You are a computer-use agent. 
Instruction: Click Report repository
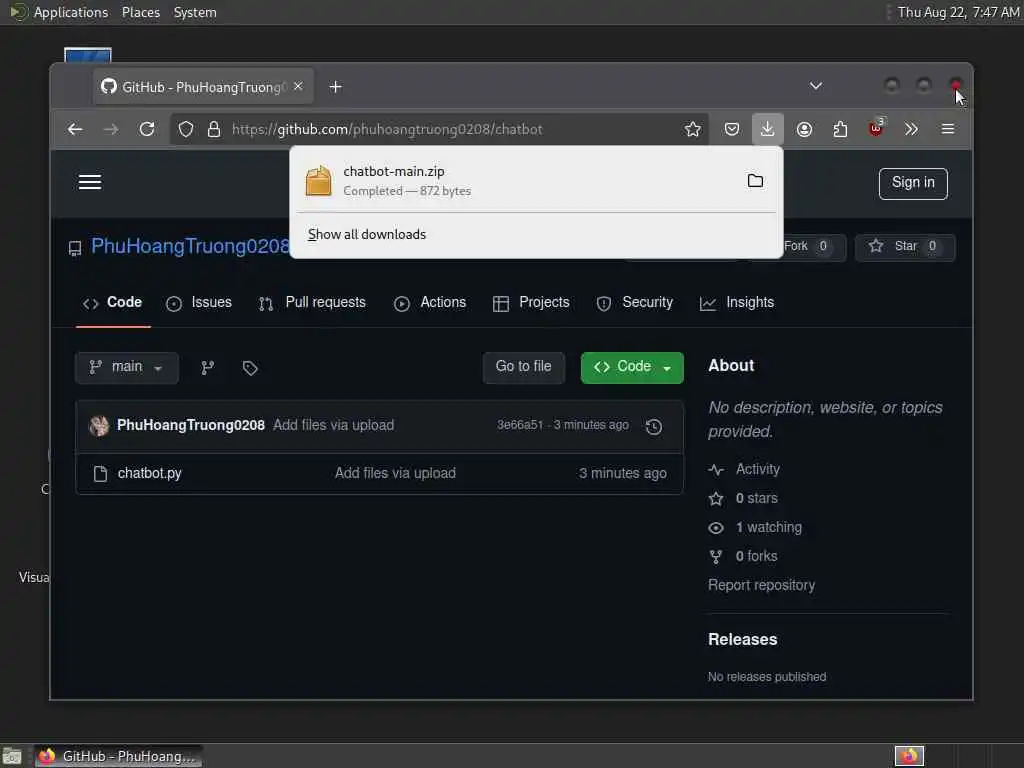tap(761, 585)
